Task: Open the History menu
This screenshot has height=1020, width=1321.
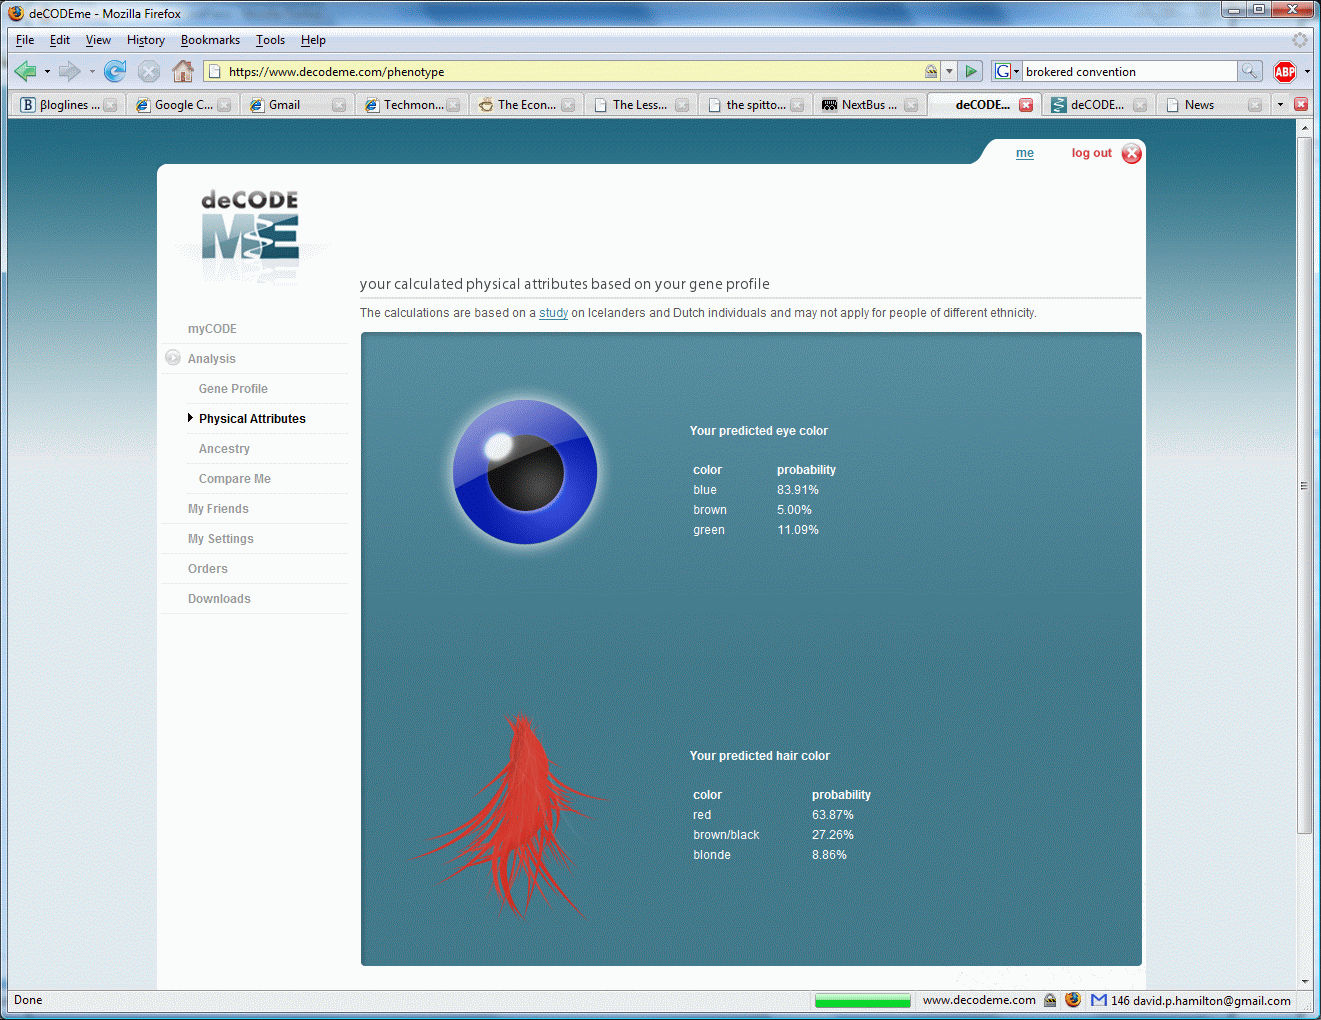Action: [146, 40]
